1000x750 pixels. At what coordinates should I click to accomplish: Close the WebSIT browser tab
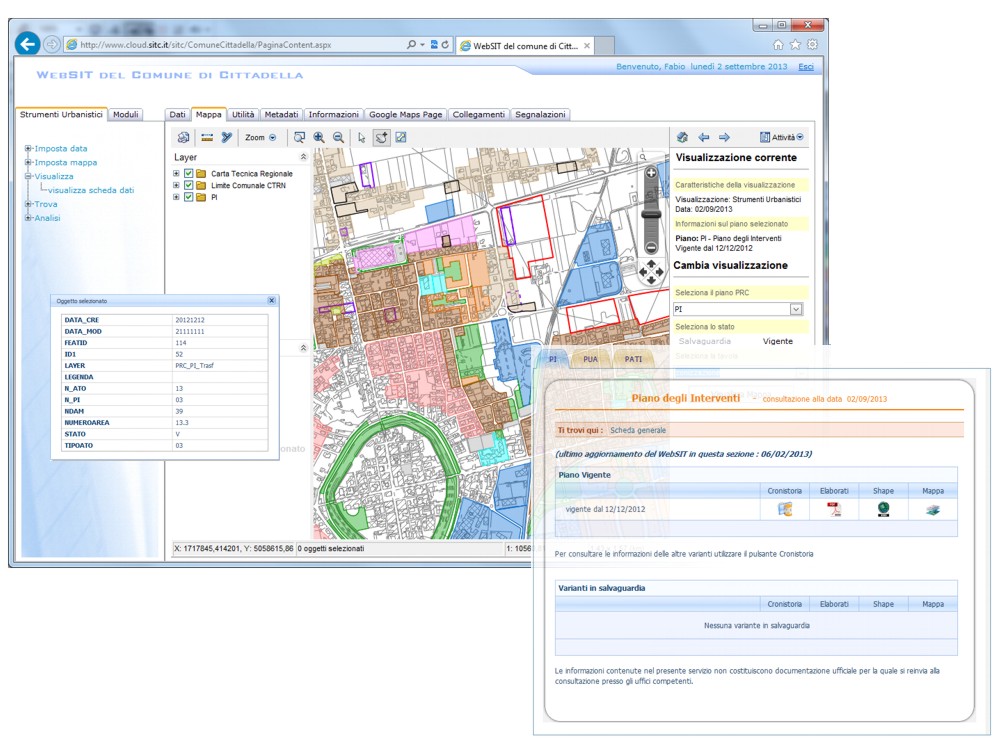587,46
